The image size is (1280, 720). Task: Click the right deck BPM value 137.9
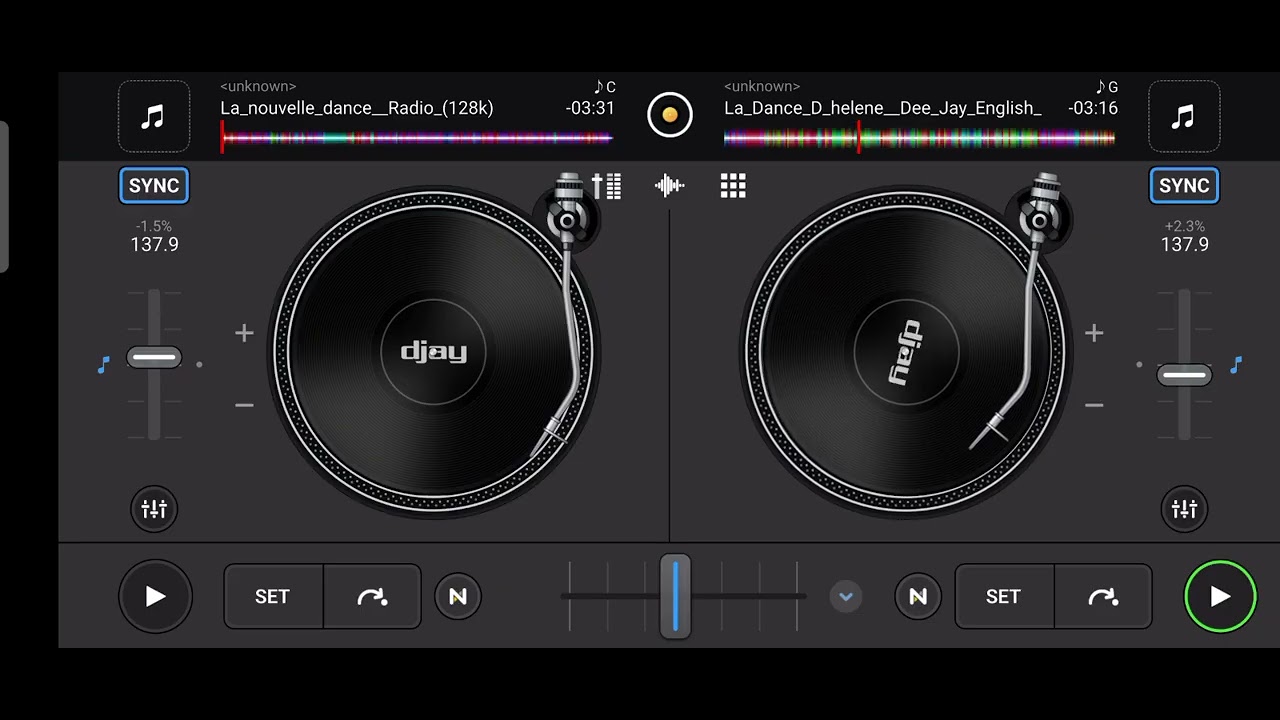pos(1185,244)
